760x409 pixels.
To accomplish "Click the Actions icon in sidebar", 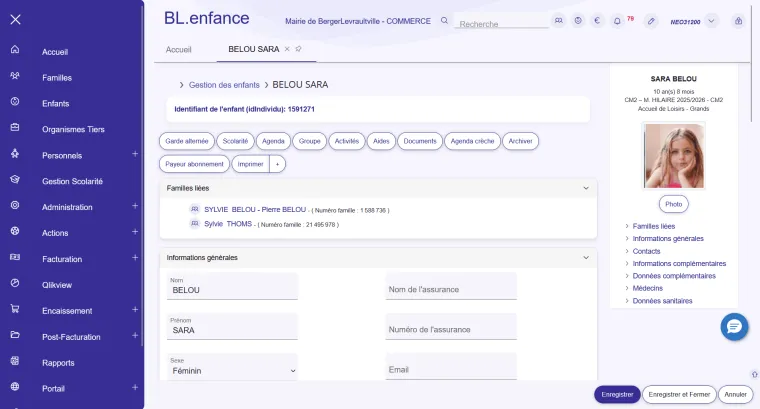I will [15, 231].
